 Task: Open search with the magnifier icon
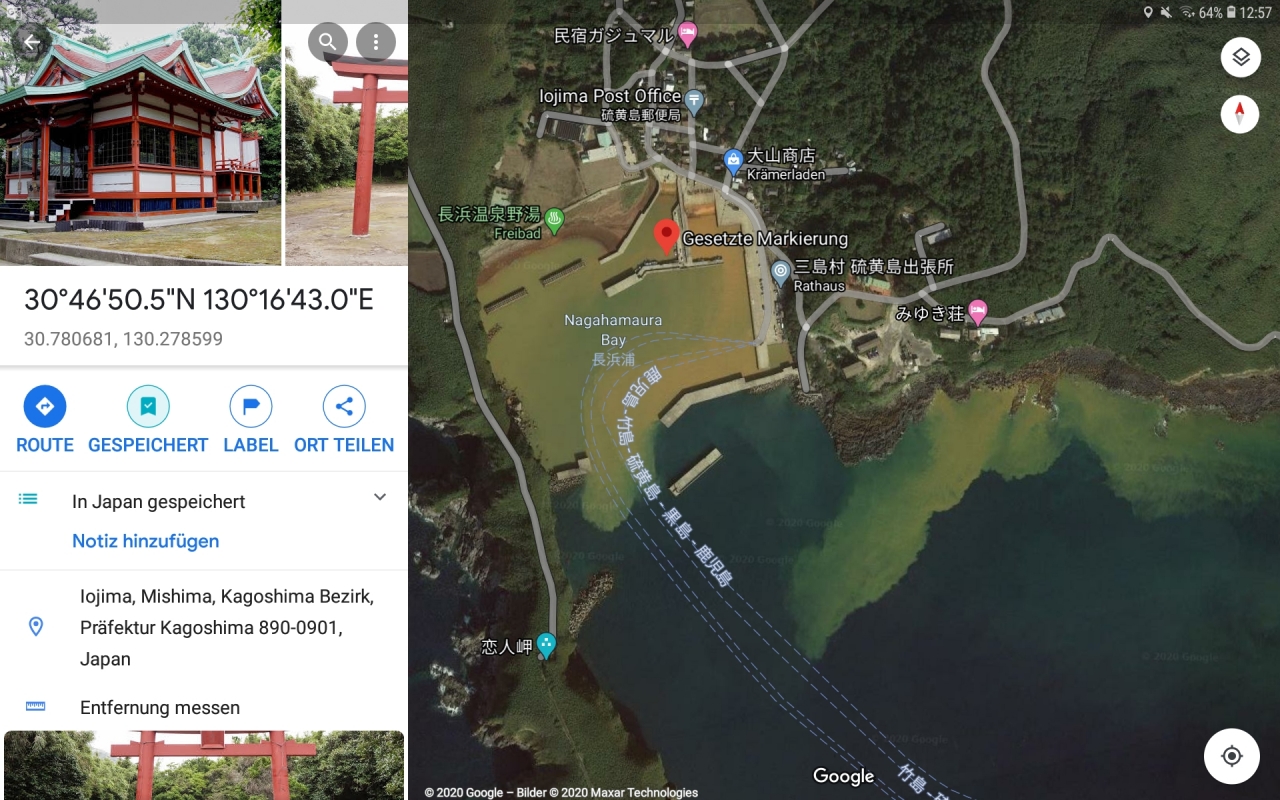(x=327, y=42)
